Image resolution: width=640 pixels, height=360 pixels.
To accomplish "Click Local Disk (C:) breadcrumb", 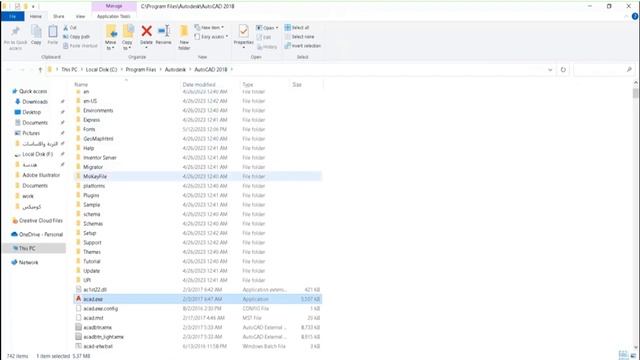I will click(x=101, y=70).
